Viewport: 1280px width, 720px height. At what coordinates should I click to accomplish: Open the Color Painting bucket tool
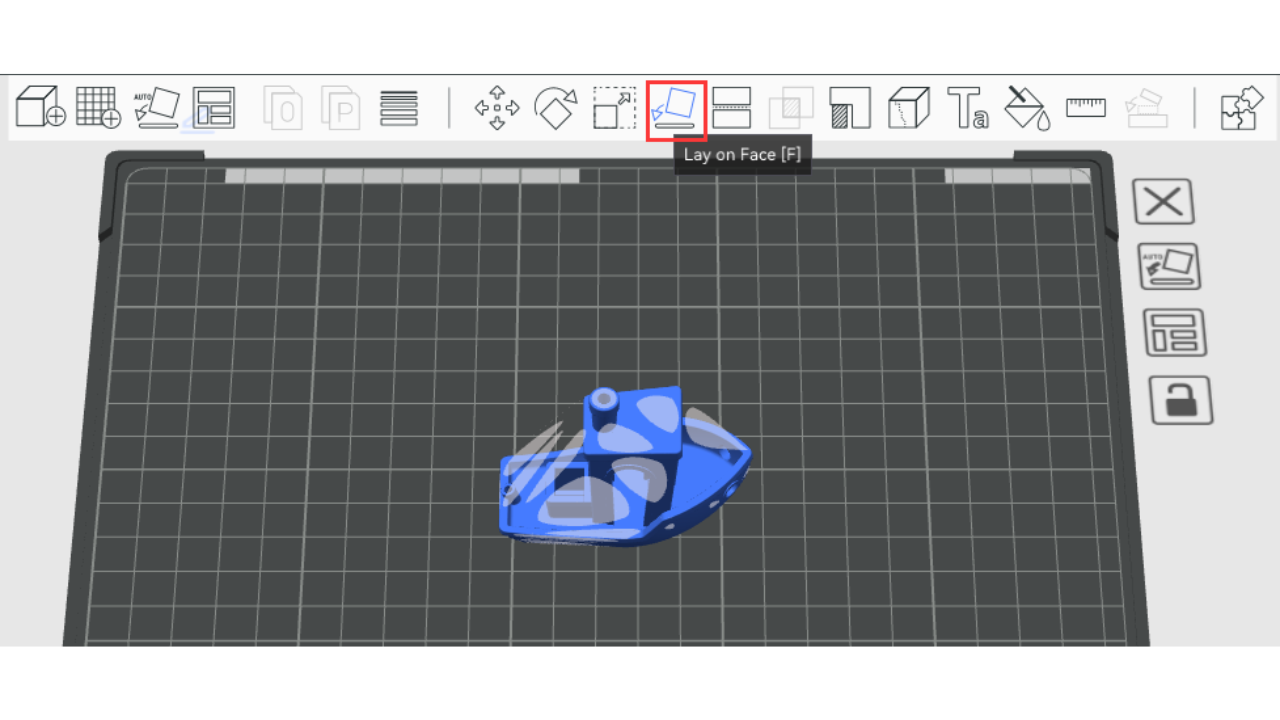point(1026,108)
